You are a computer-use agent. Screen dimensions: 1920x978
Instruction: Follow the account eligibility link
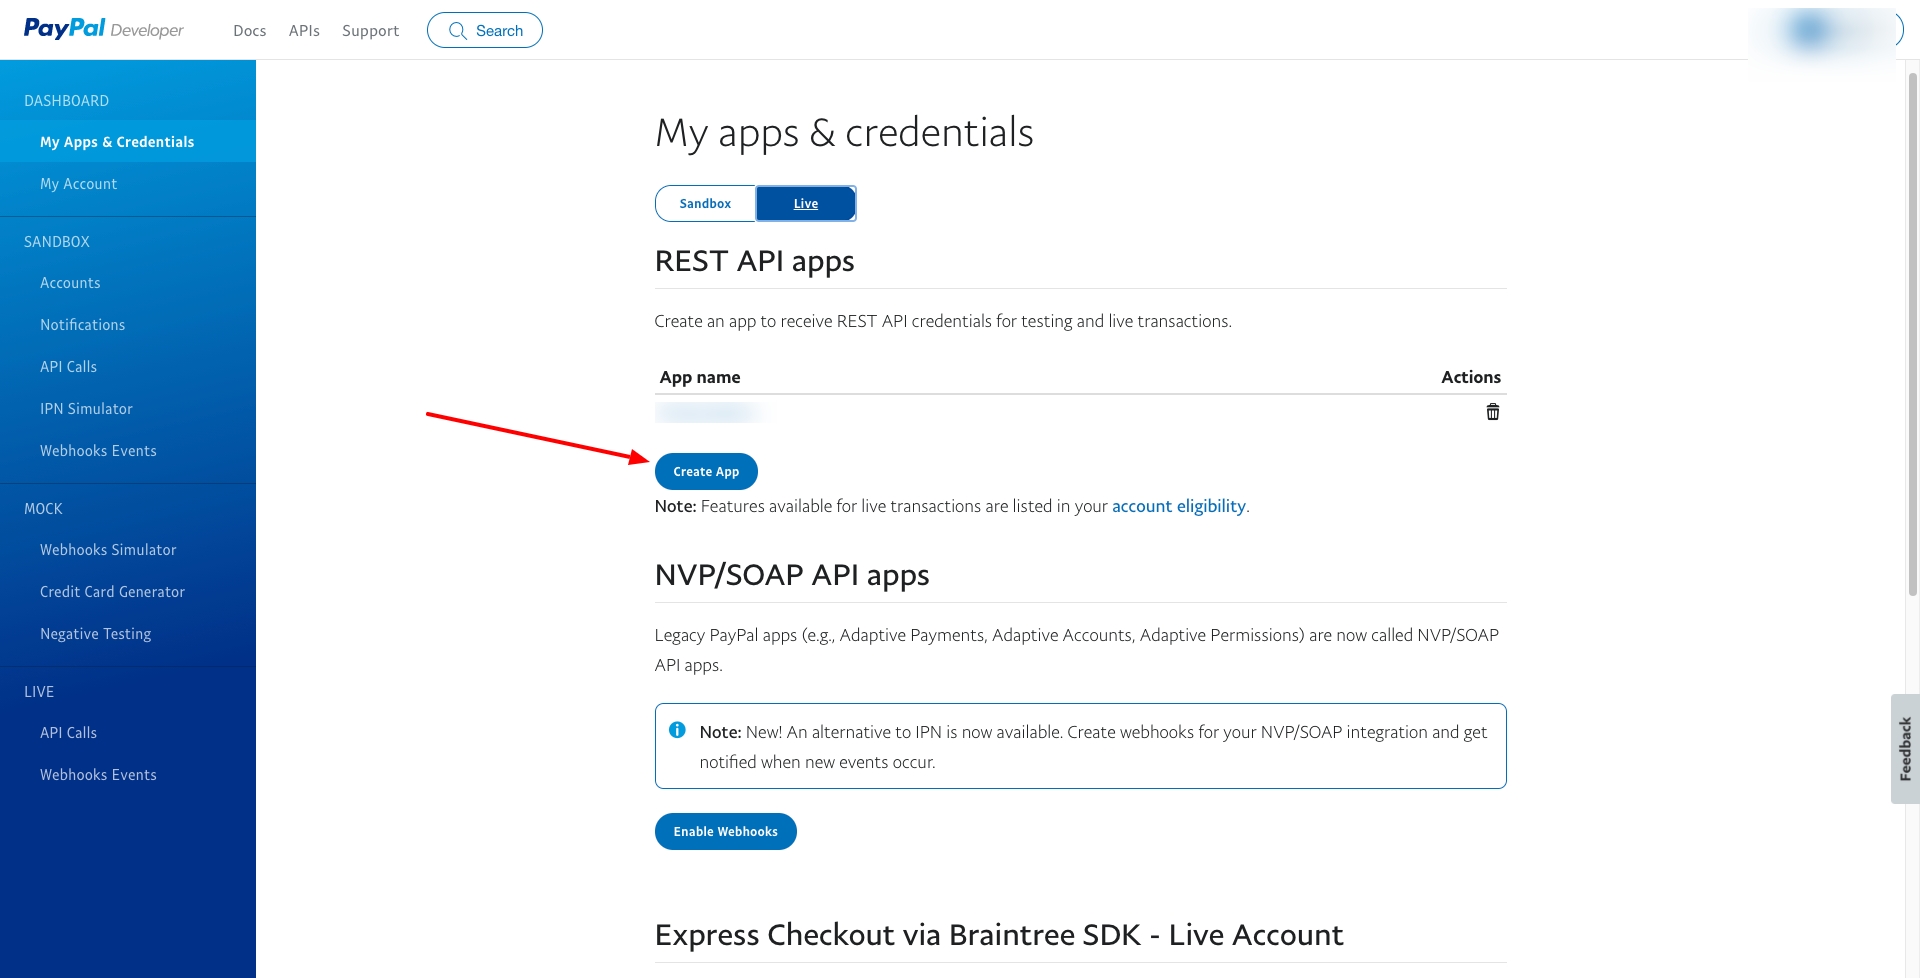(x=1178, y=506)
